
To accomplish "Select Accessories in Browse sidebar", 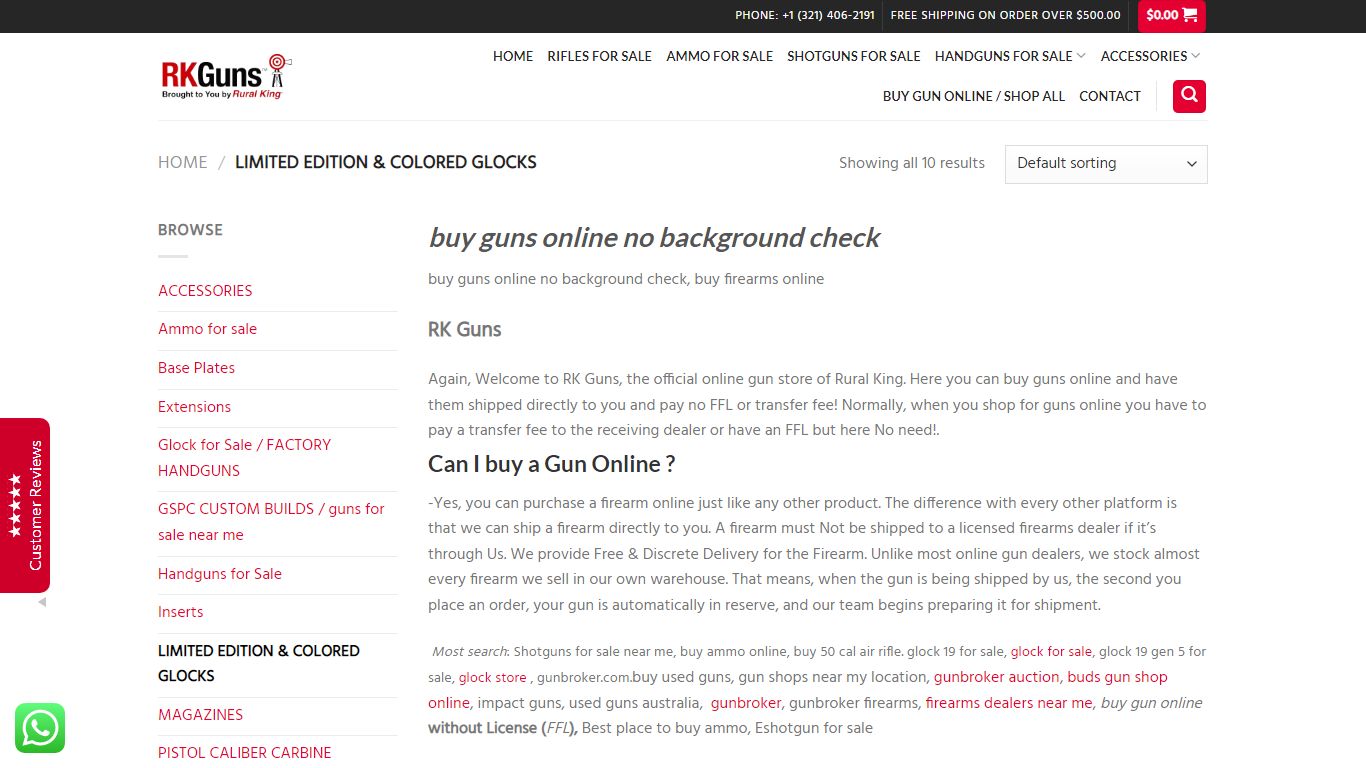I will 205,291.
